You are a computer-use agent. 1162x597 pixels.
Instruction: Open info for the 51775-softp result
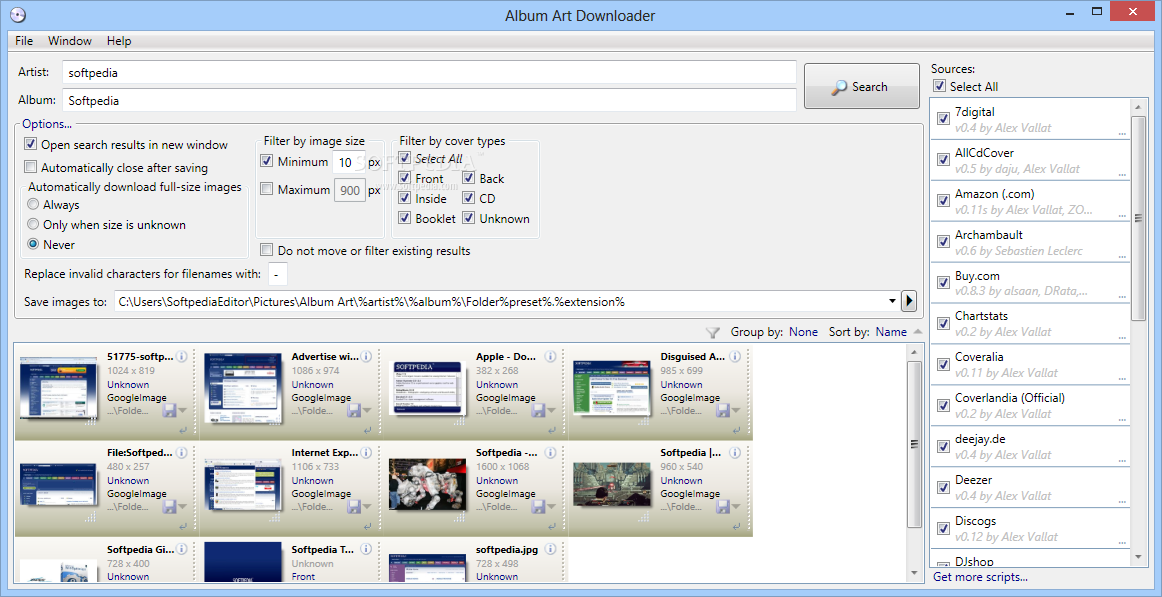click(182, 356)
